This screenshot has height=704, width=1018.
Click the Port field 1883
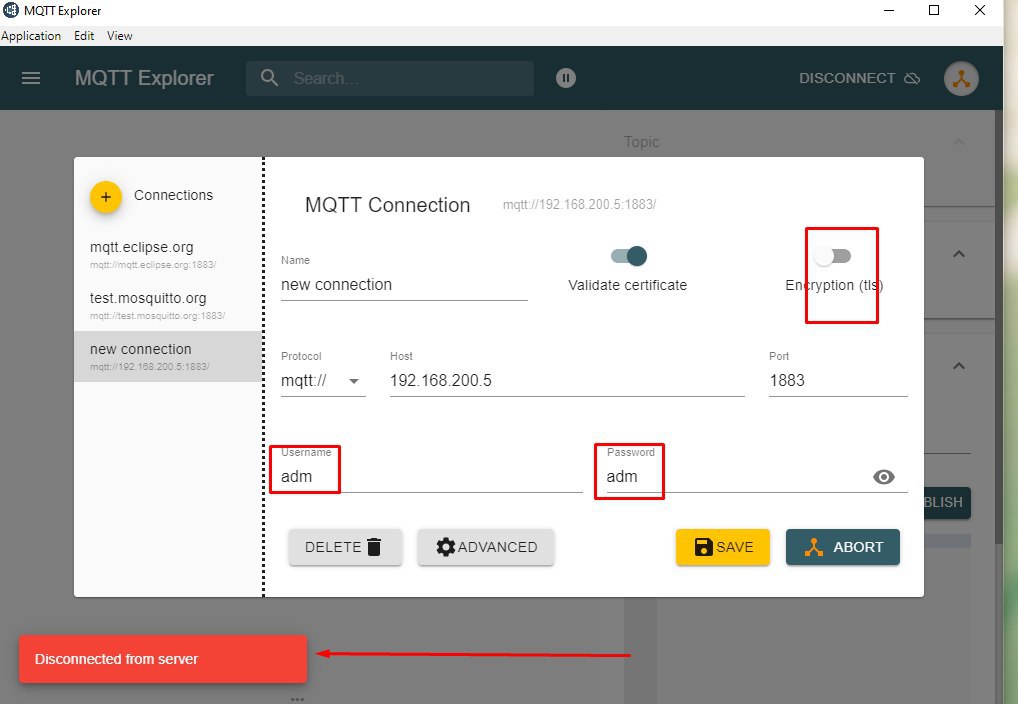click(x=838, y=381)
